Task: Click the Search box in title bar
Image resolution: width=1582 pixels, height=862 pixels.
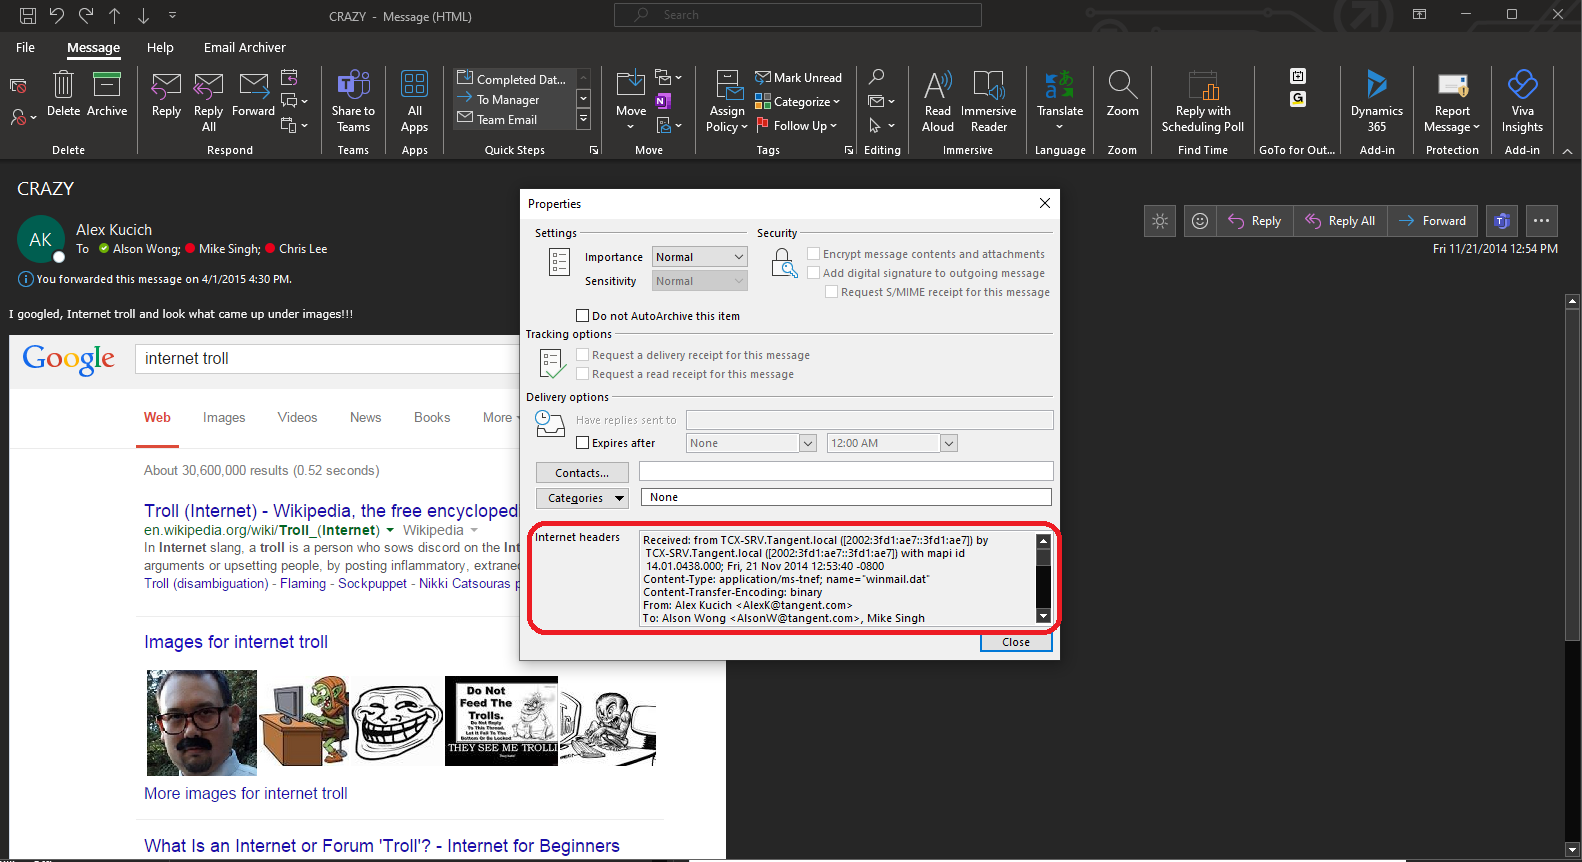Action: [798, 15]
